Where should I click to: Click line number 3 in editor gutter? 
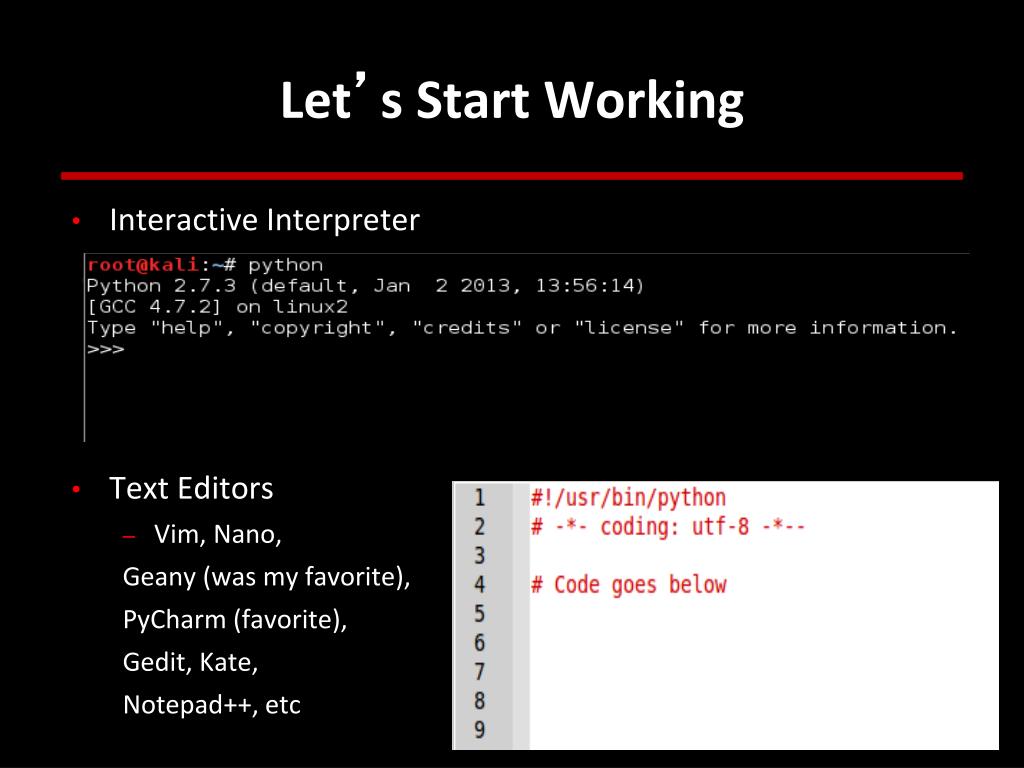(480, 556)
